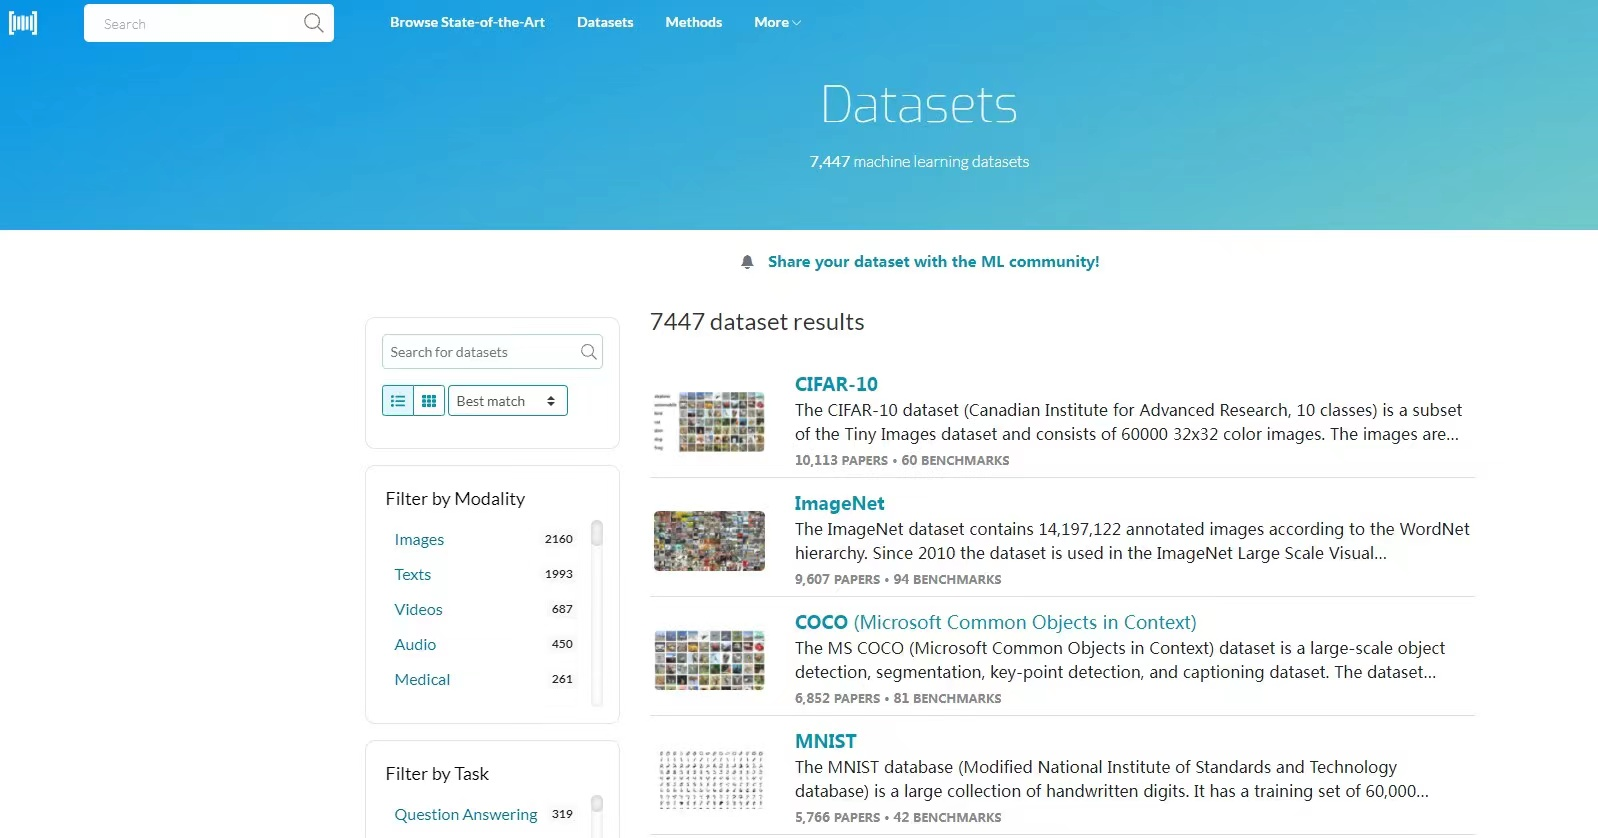The width and height of the screenshot is (1598, 838).
Task: Click the 'Filter by Modality' heading
Action: click(x=455, y=499)
